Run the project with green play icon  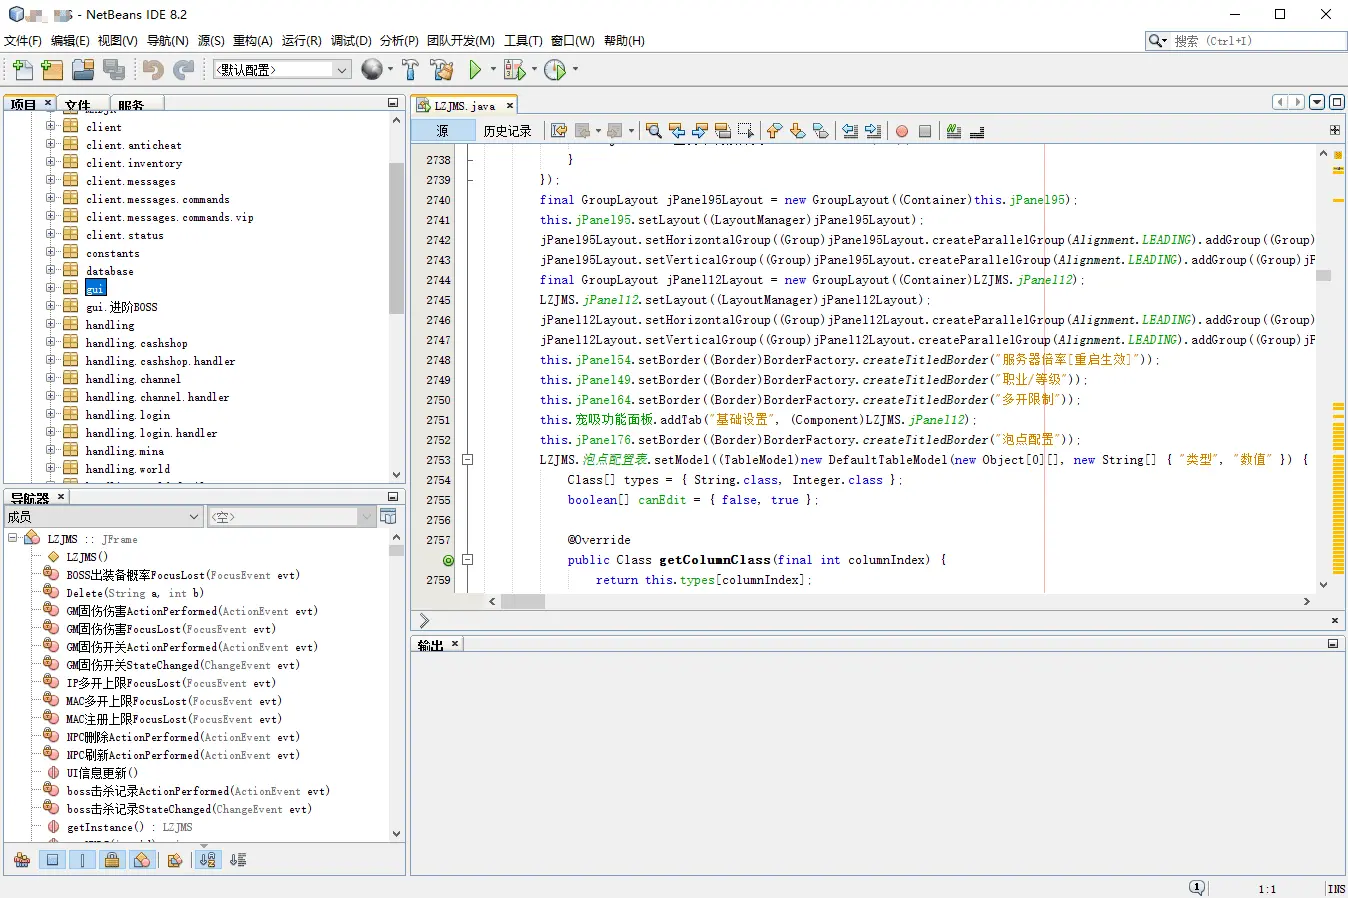(475, 69)
